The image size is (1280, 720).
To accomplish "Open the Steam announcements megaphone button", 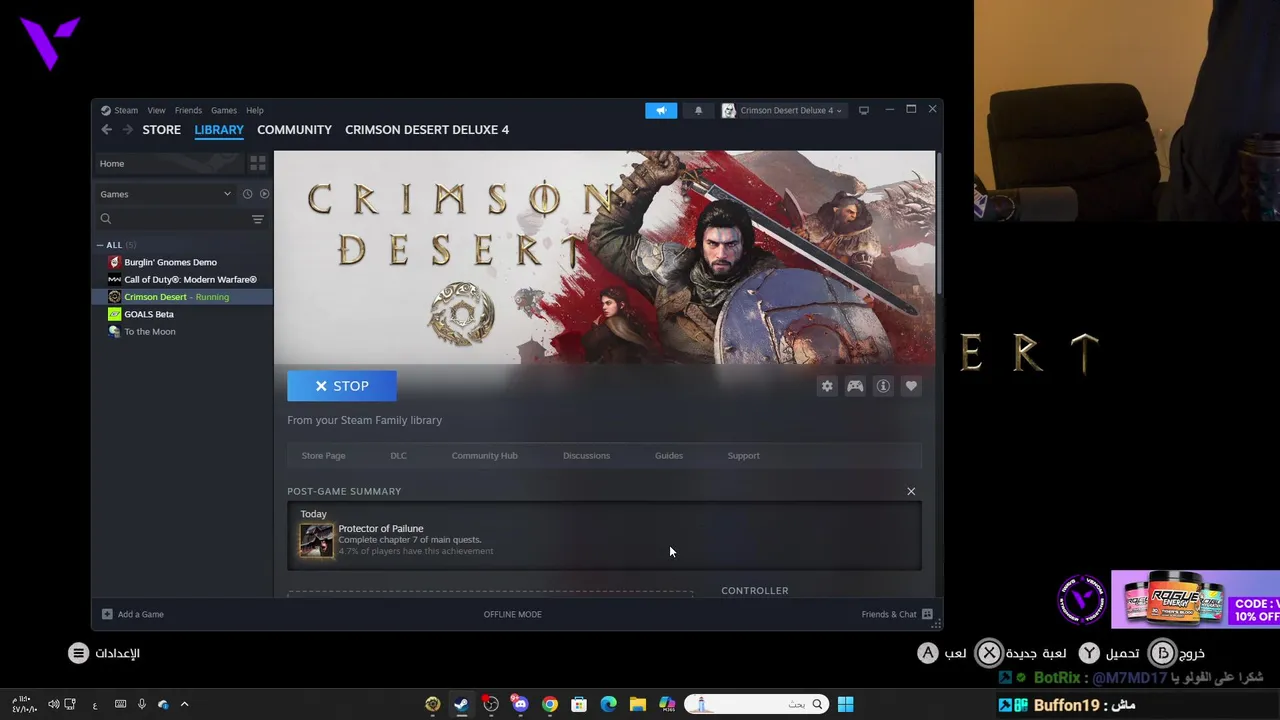I will pyautogui.click(x=660, y=110).
